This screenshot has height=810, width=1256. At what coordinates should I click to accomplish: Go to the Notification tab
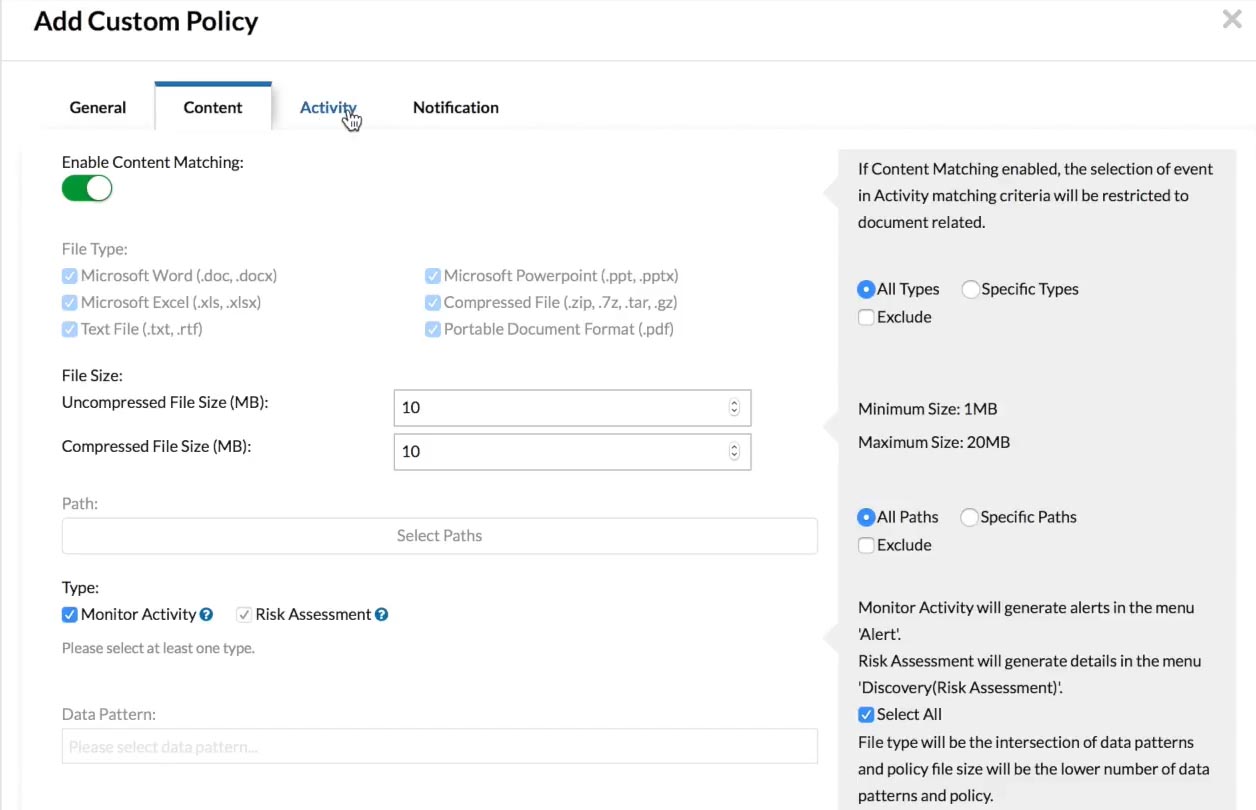pyautogui.click(x=455, y=108)
